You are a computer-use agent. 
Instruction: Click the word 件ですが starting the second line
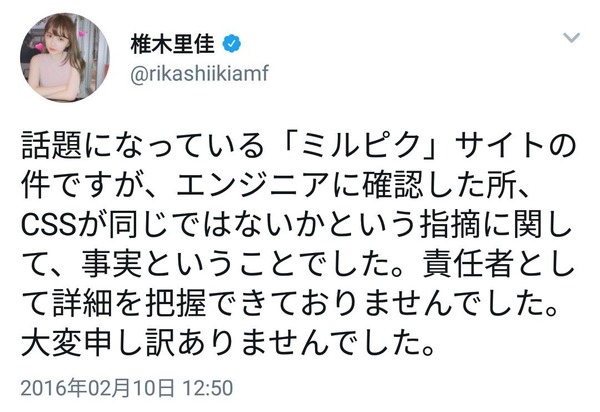pos(79,186)
